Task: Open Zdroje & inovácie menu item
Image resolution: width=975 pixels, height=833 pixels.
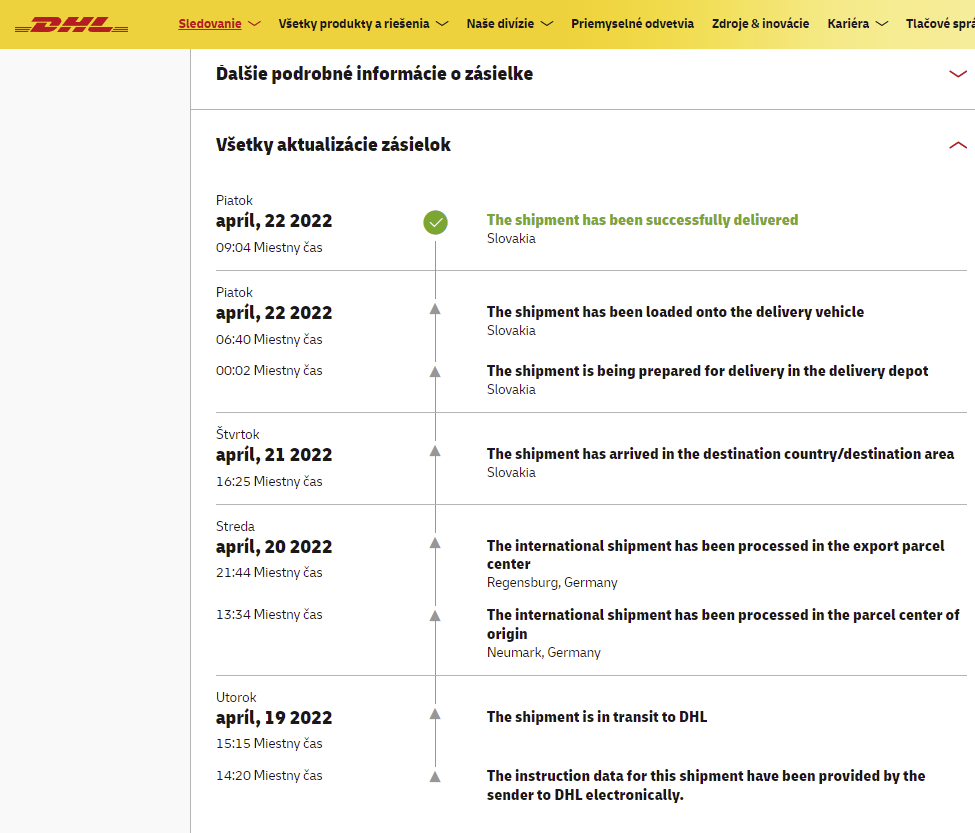Action: [x=760, y=24]
